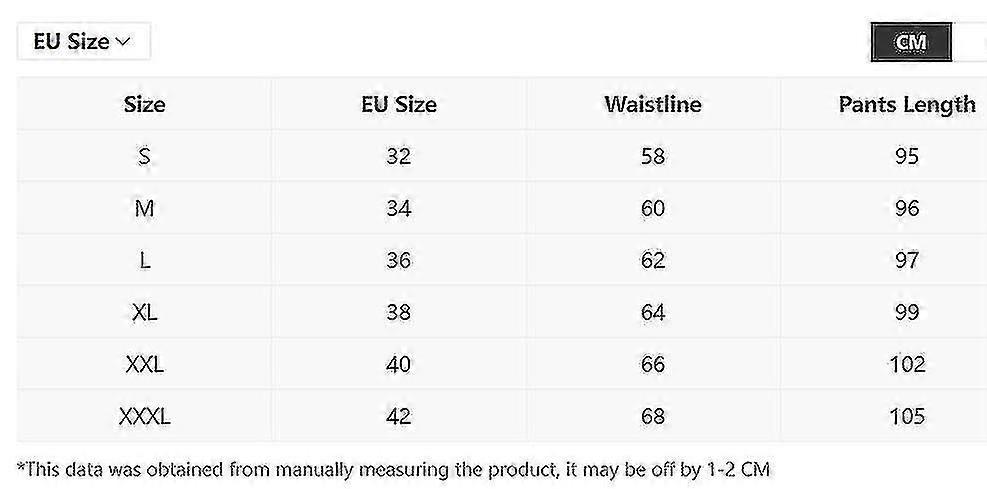Click the Pants Length column header
987x489 pixels.
click(x=906, y=104)
